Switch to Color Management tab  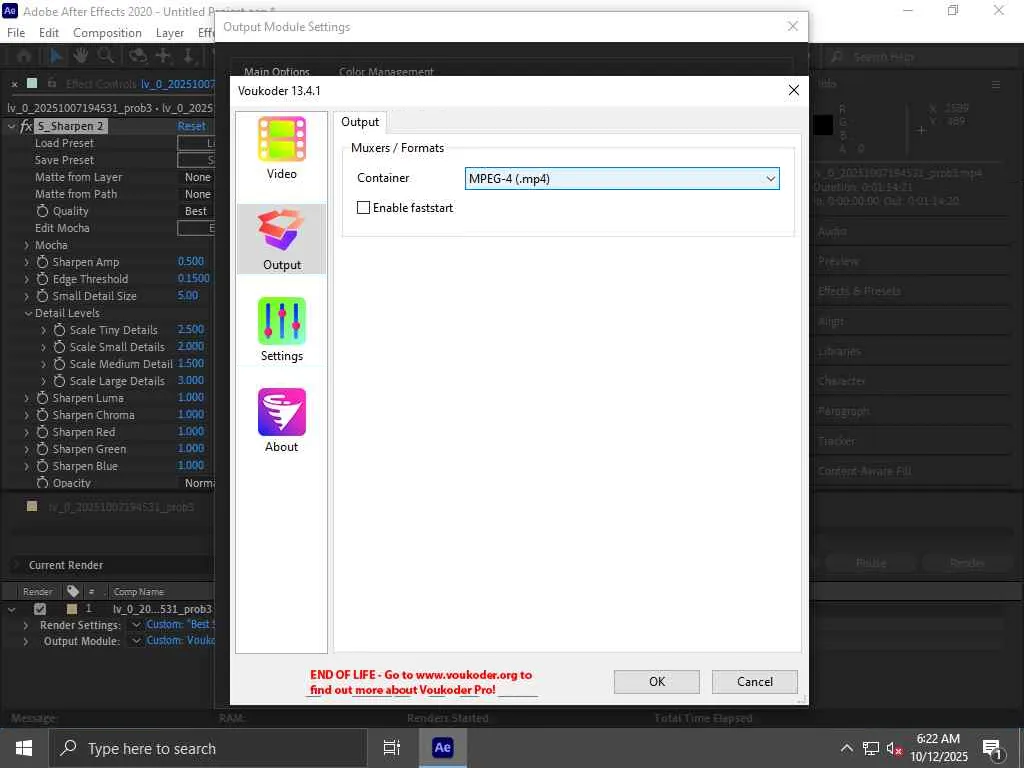(x=386, y=71)
